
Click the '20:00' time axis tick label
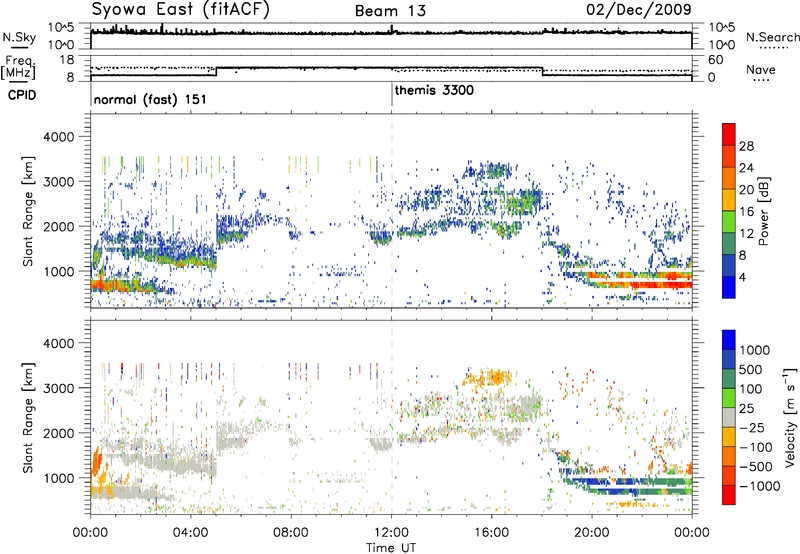point(591,532)
